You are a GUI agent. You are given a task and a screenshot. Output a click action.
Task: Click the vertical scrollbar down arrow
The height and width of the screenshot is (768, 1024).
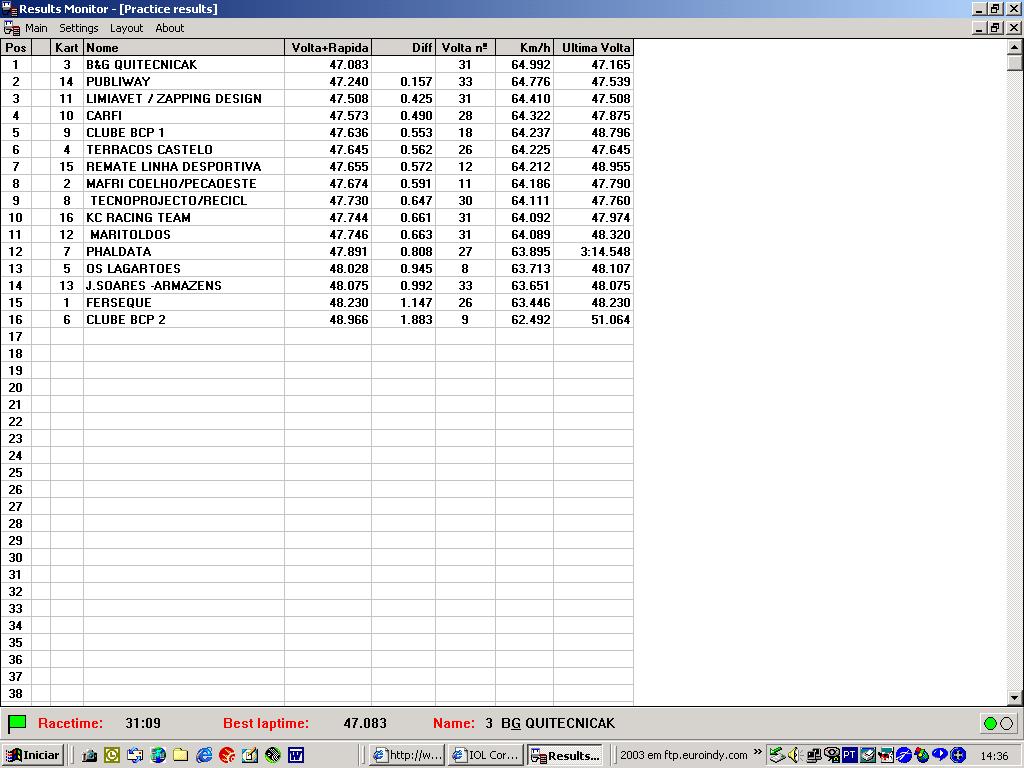[1015, 698]
